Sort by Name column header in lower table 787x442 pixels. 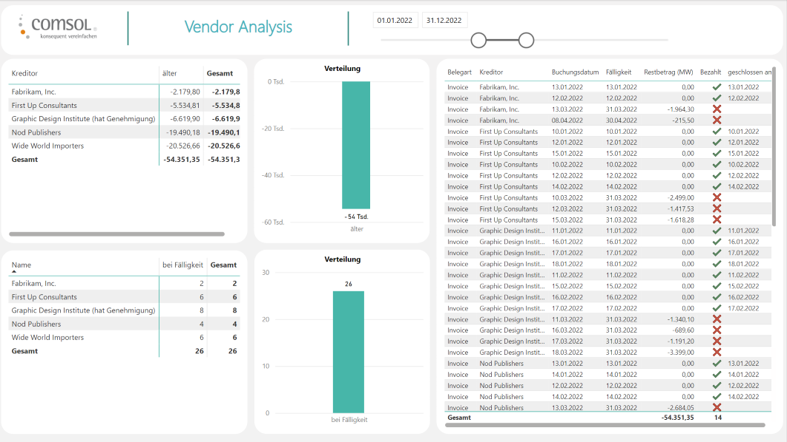[21, 265]
